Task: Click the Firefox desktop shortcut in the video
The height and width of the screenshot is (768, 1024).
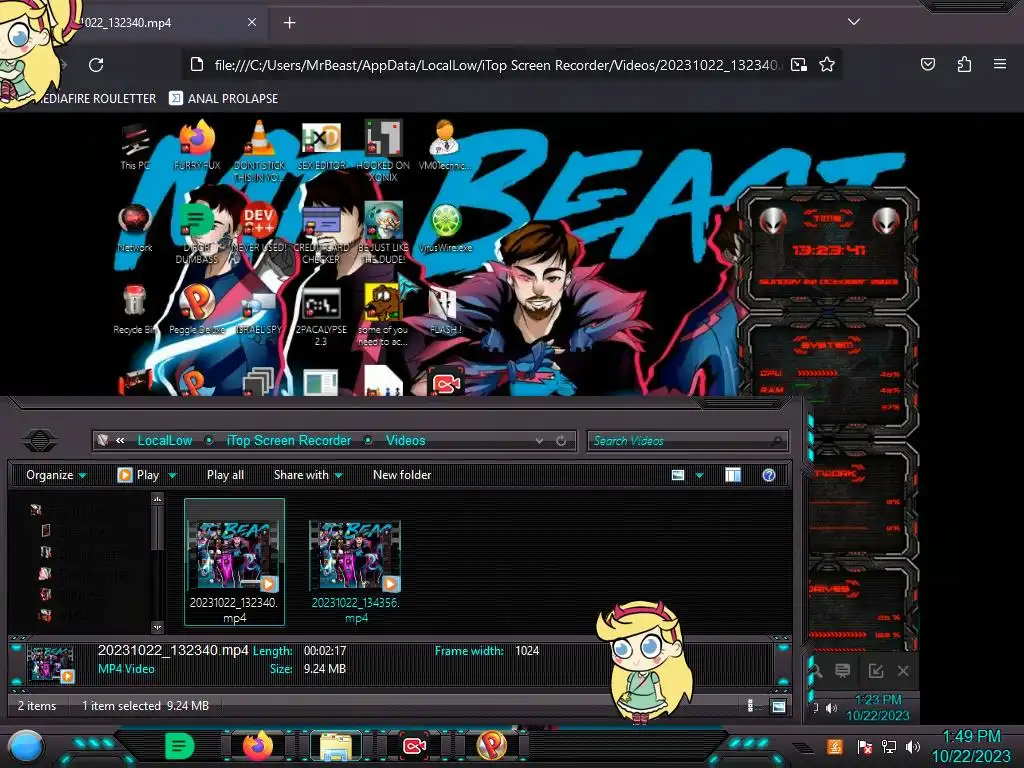Action: pos(197,145)
